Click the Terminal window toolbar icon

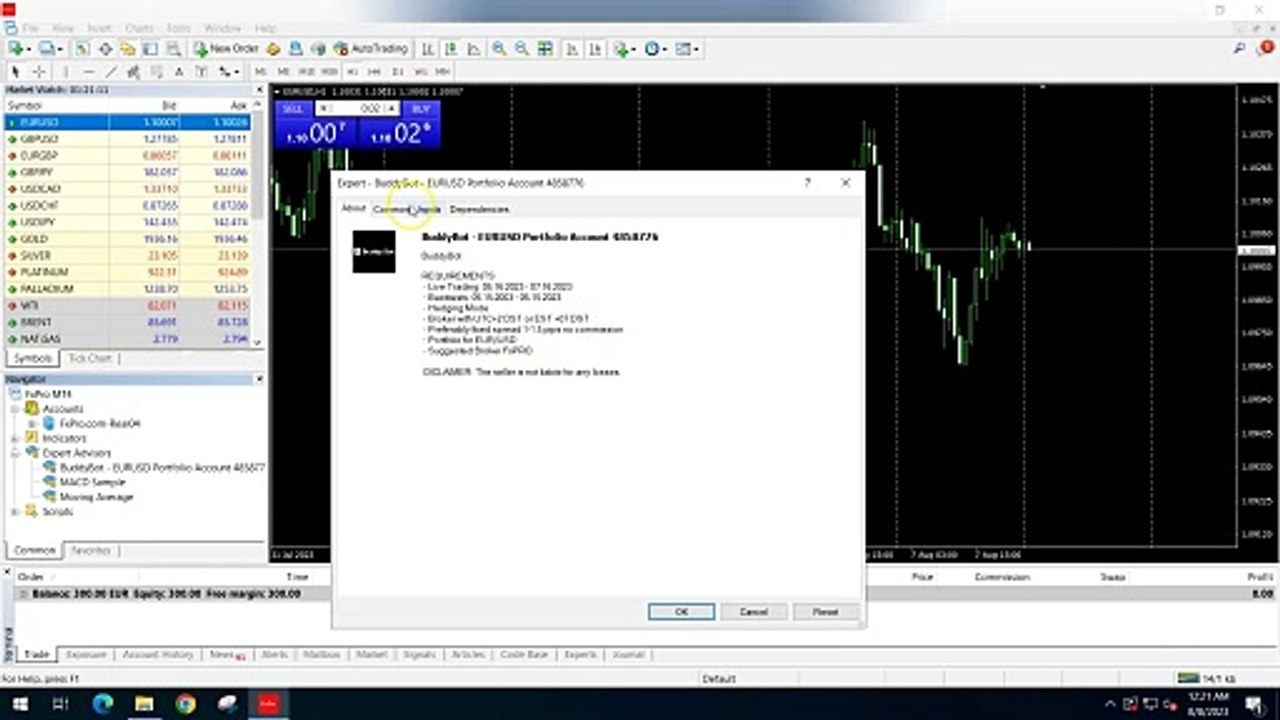click(150, 48)
